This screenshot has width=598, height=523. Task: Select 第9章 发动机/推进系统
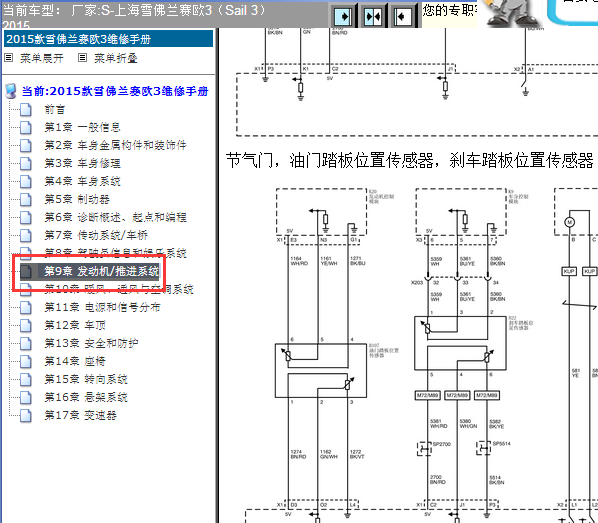(x=101, y=271)
